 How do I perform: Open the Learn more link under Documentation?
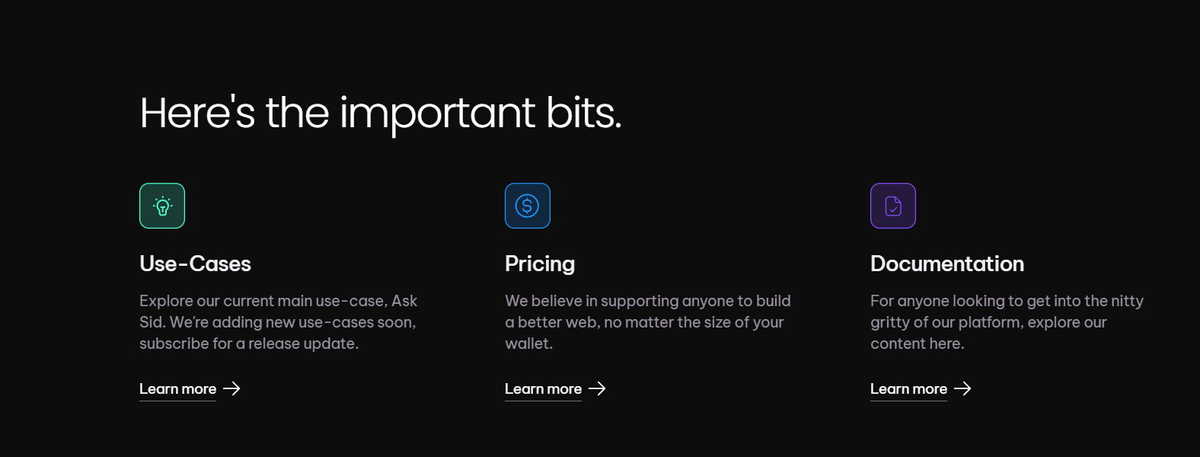pos(908,389)
